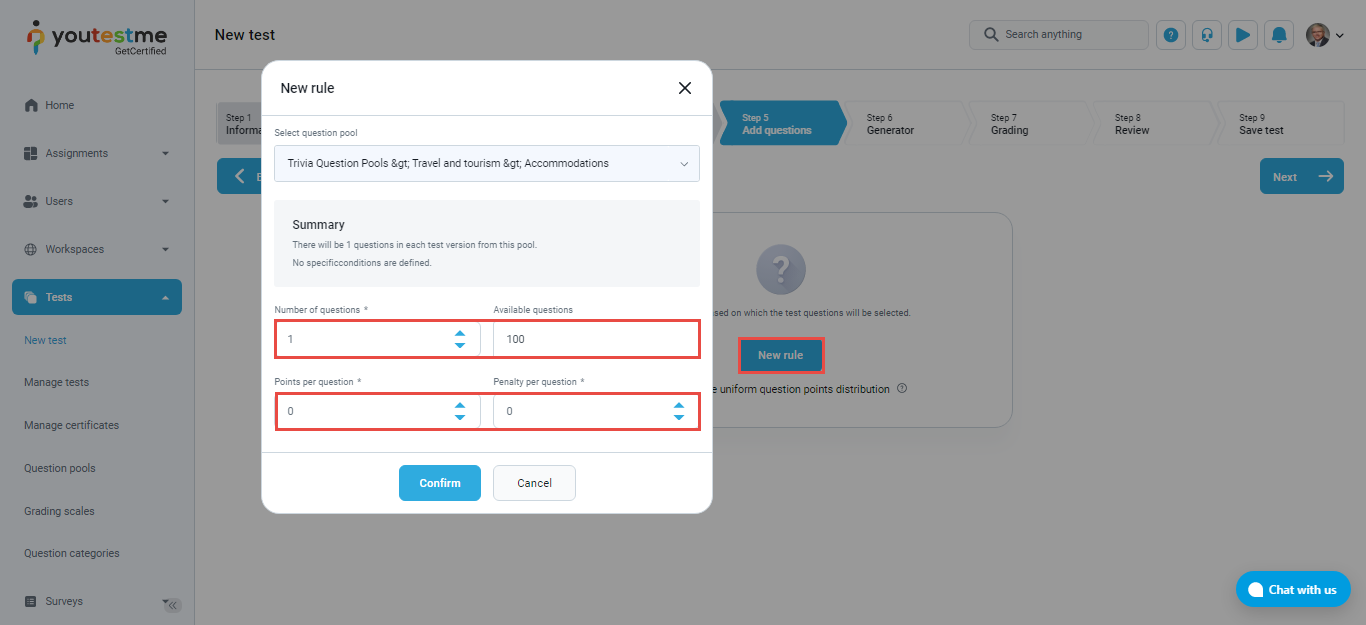1366x625 pixels.
Task: Click the Search anything box
Action: (1059, 34)
